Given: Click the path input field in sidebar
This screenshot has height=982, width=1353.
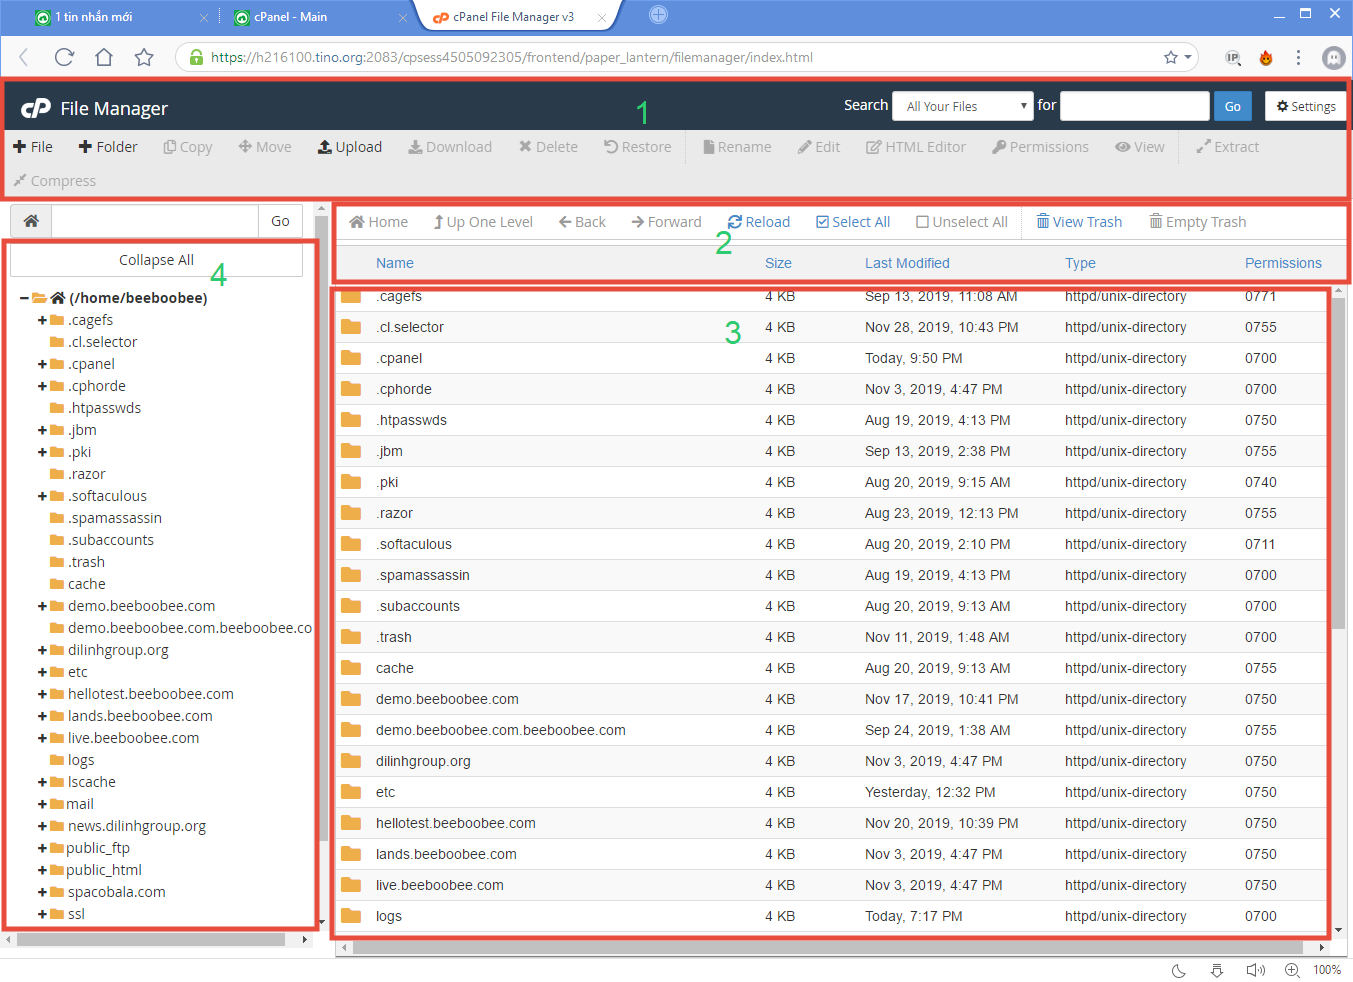Looking at the screenshot, I should [155, 221].
